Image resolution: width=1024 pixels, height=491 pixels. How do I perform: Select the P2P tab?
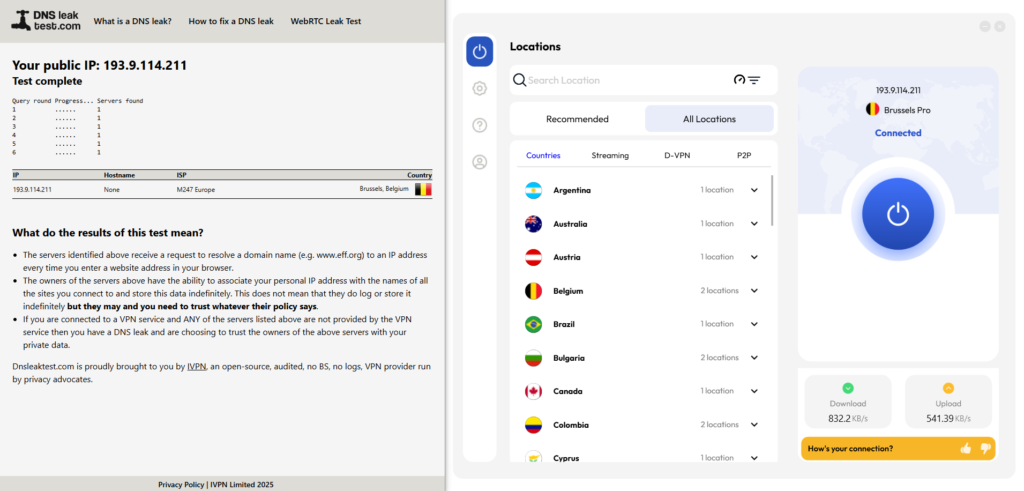point(744,155)
